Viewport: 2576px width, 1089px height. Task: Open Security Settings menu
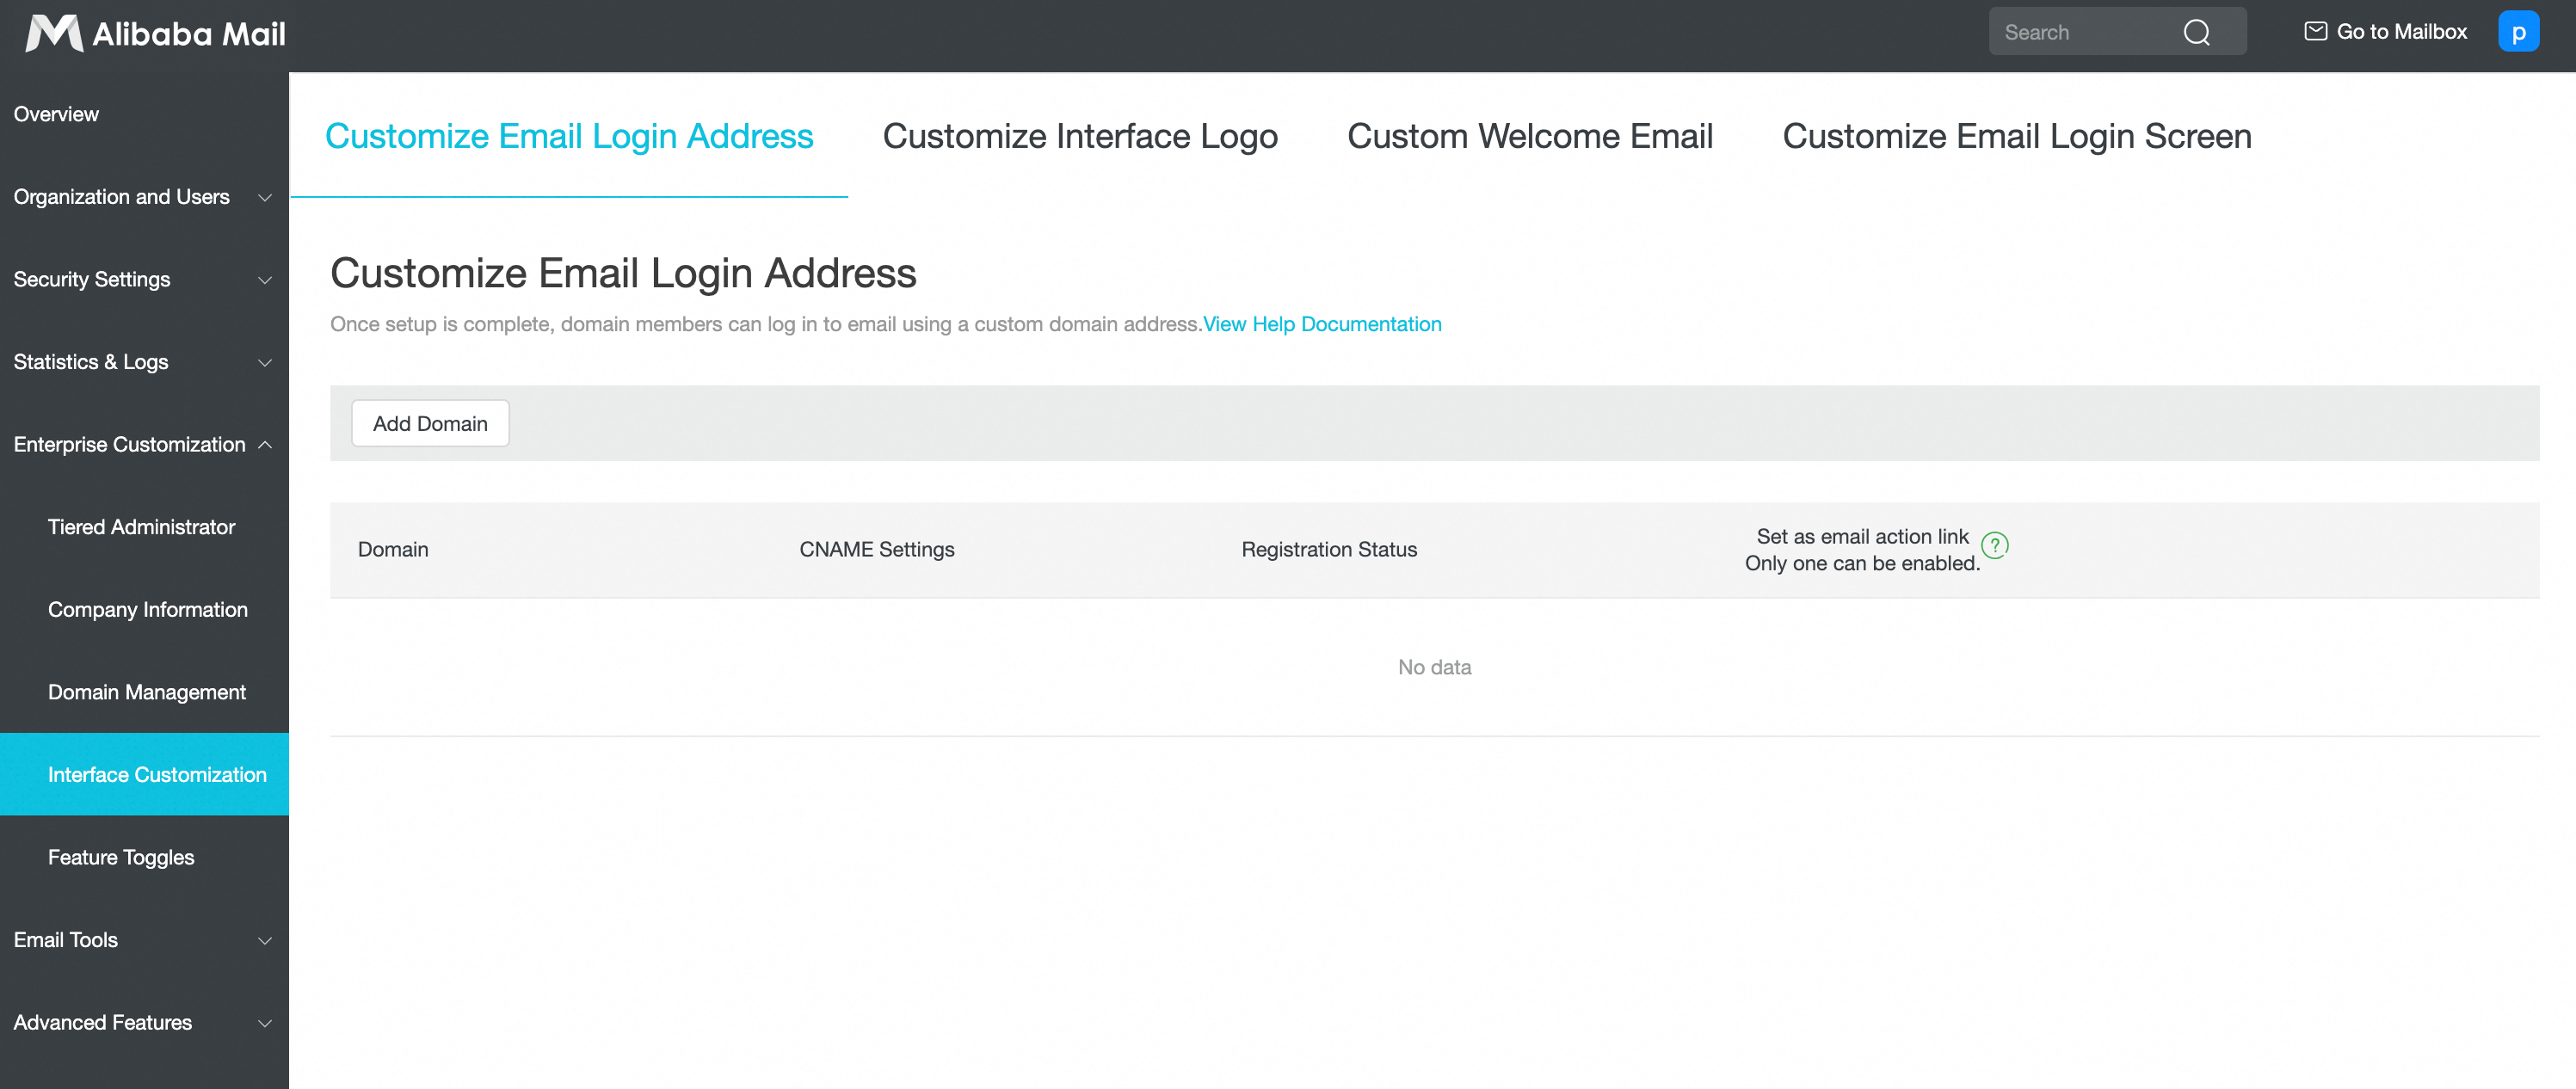pyautogui.click(x=144, y=280)
